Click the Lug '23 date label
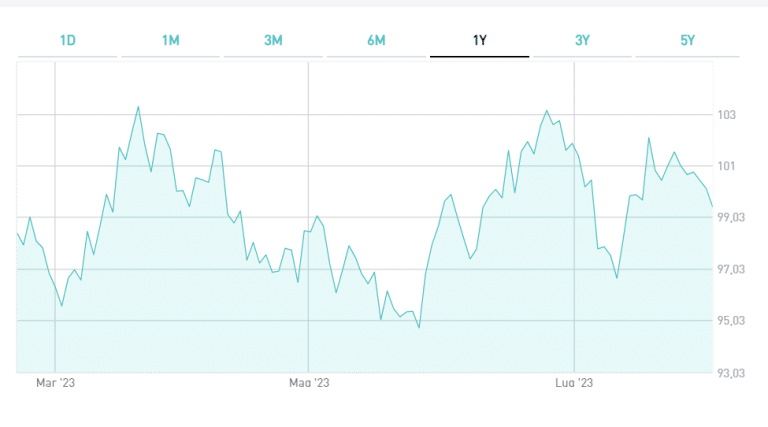Image resolution: width=768 pixels, height=427 pixels. (574, 383)
